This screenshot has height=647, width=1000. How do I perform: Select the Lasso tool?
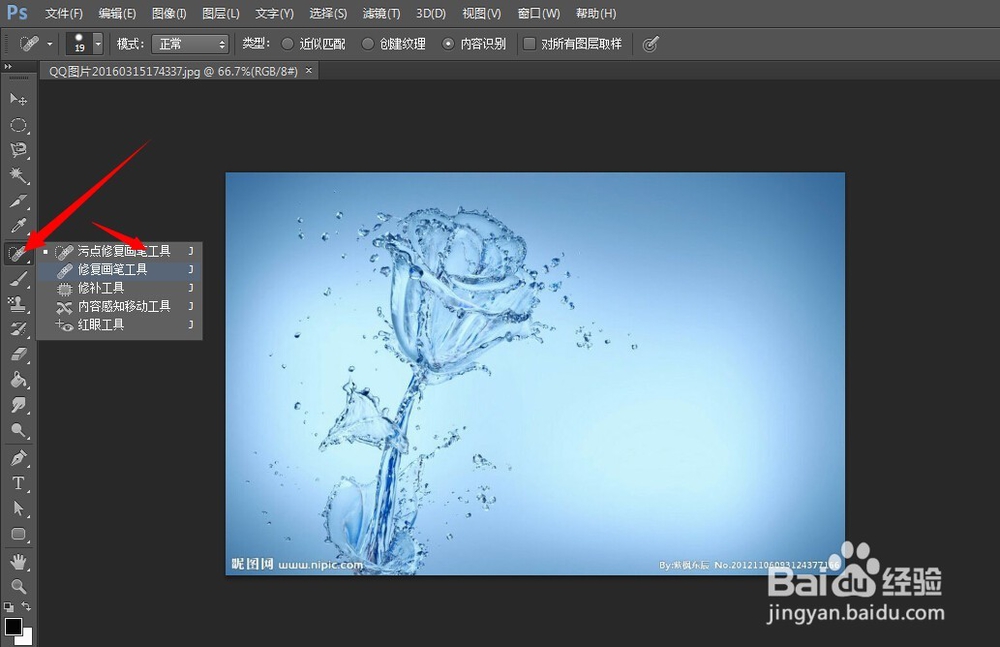point(18,150)
